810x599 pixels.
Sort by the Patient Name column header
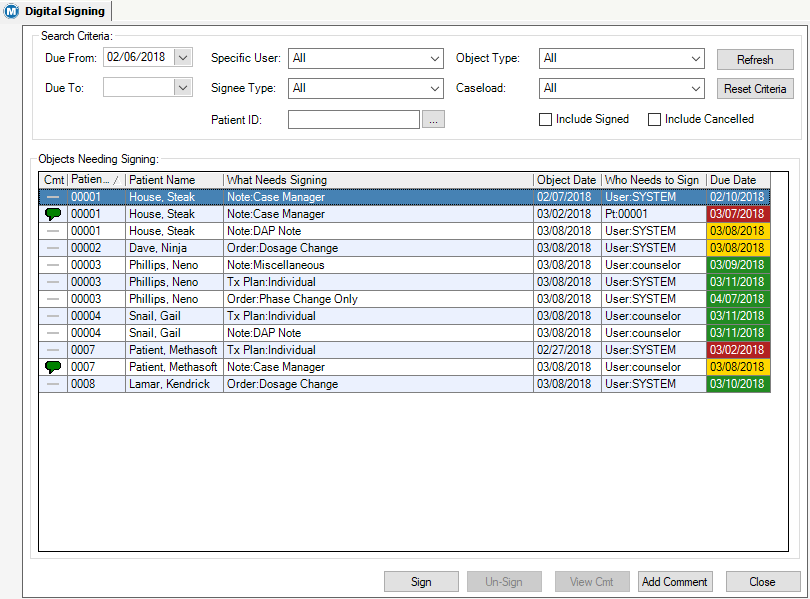(x=174, y=180)
